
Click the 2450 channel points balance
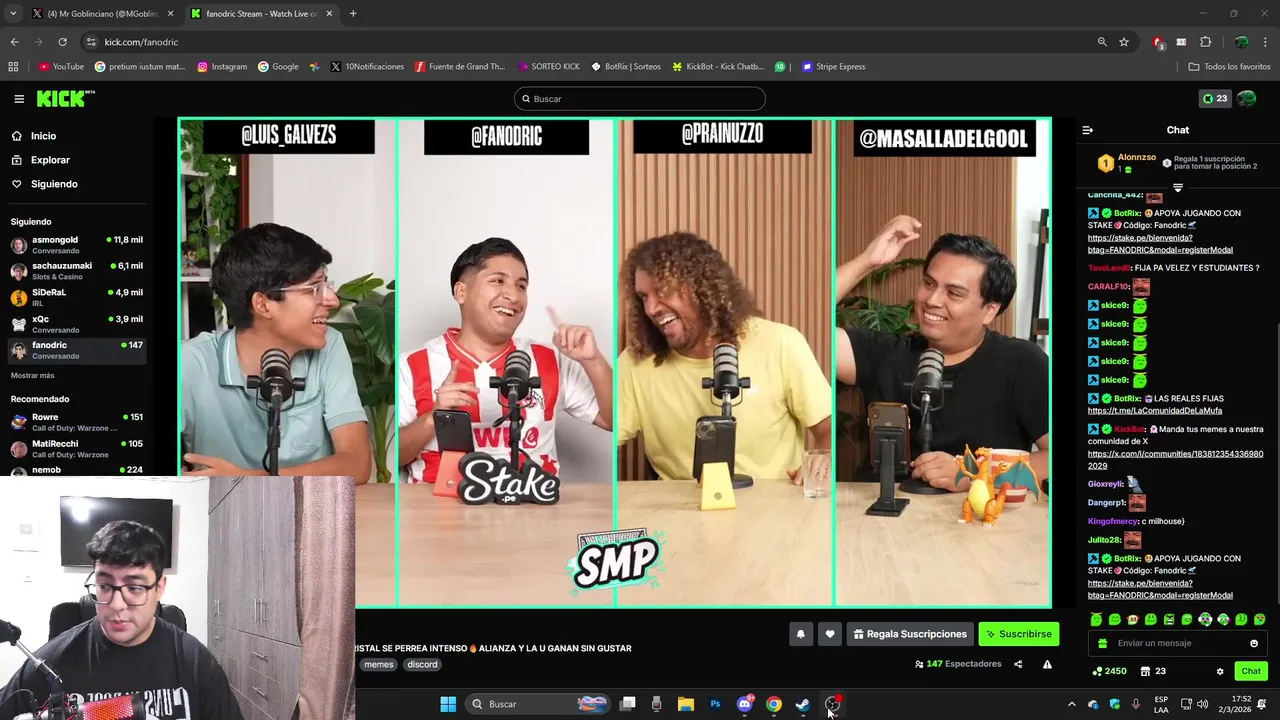pyautogui.click(x=1110, y=671)
